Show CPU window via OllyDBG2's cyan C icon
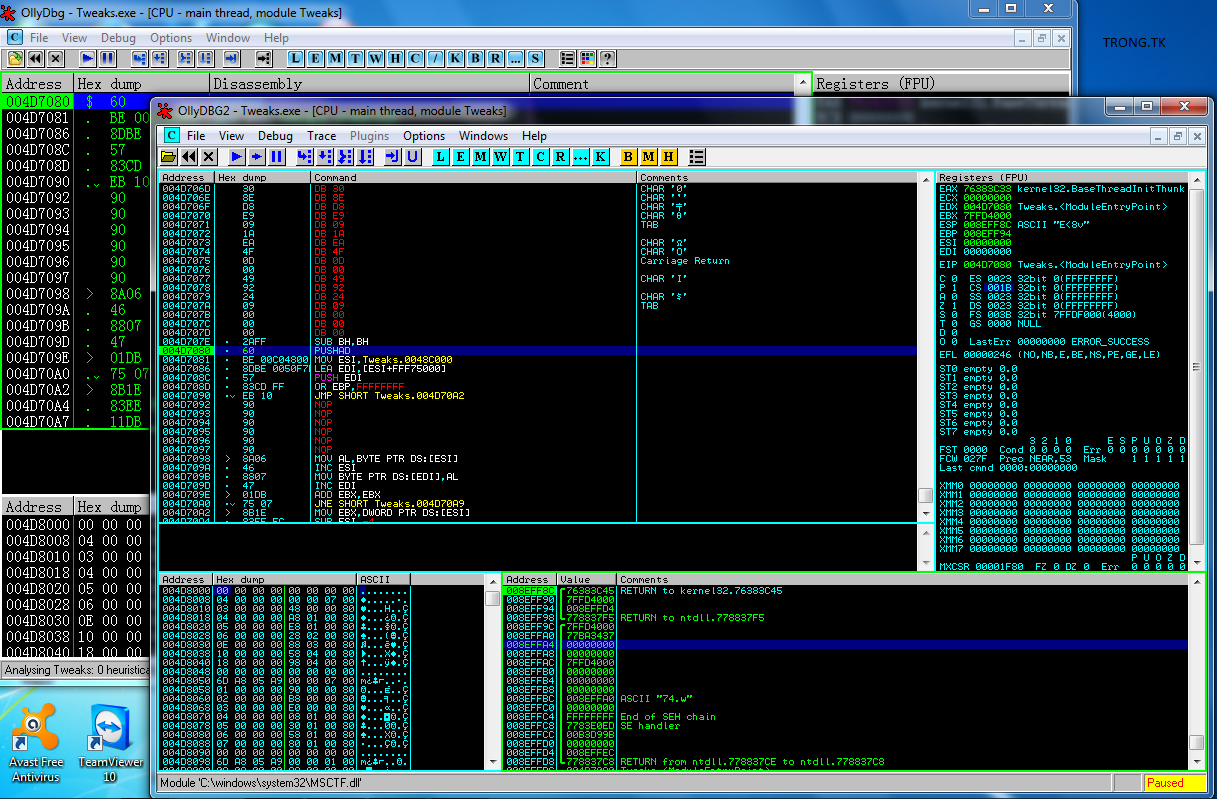The height and width of the screenshot is (799, 1217). tap(540, 157)
